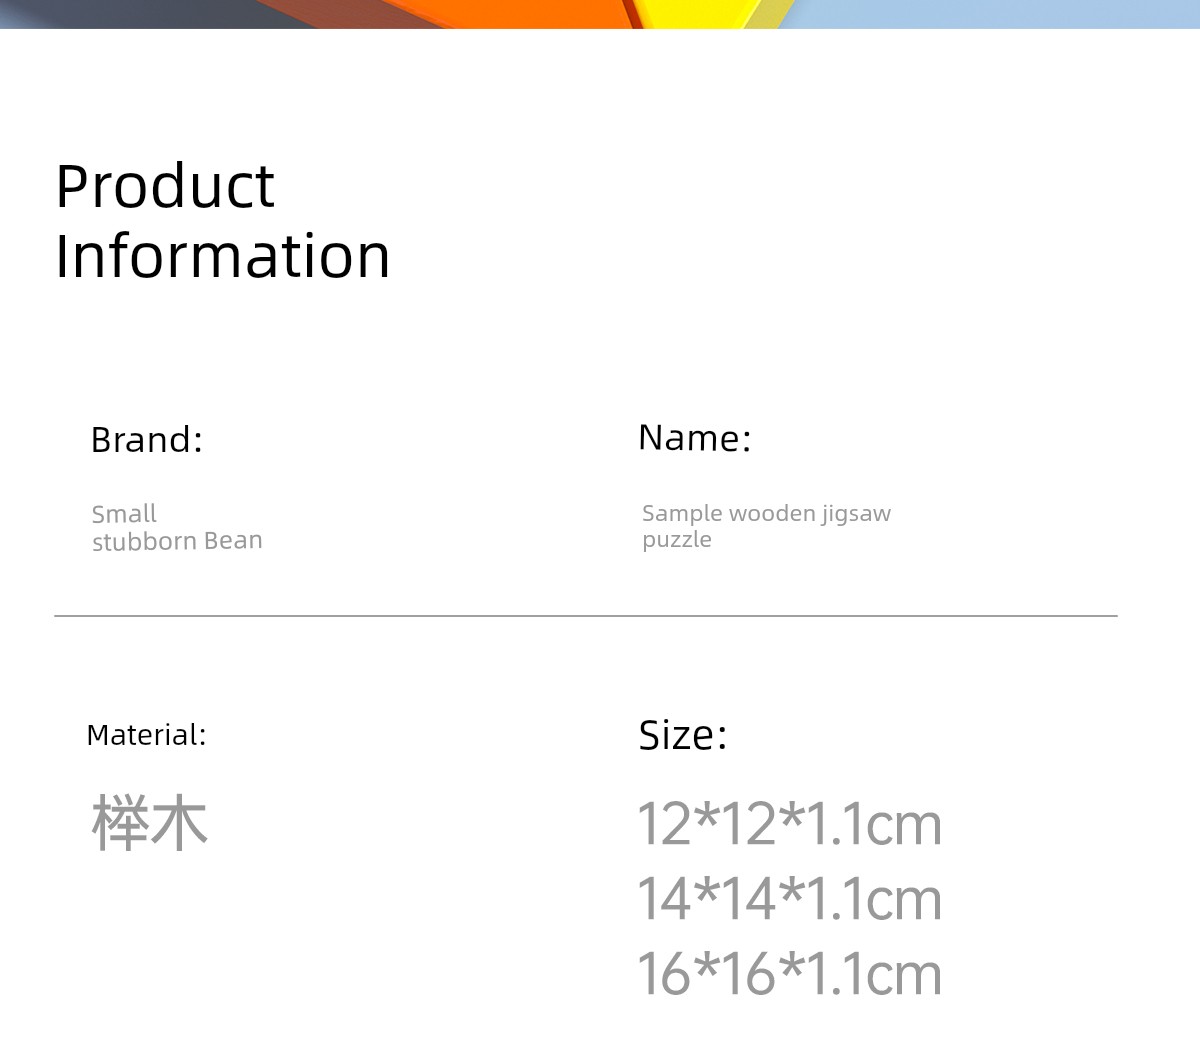This screenshot has width=1200, height=1043.
Task: Pick the 16*16*1.1cm size option
Action: pyautogui.click(x=789, y=974)
